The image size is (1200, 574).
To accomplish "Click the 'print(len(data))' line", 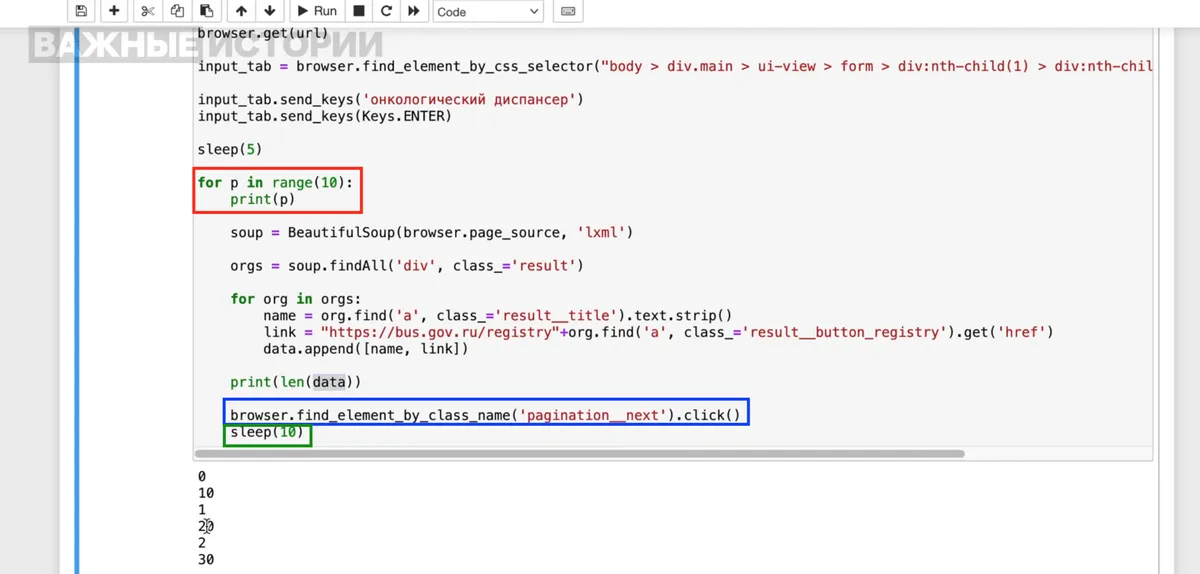I will (295, 382).
